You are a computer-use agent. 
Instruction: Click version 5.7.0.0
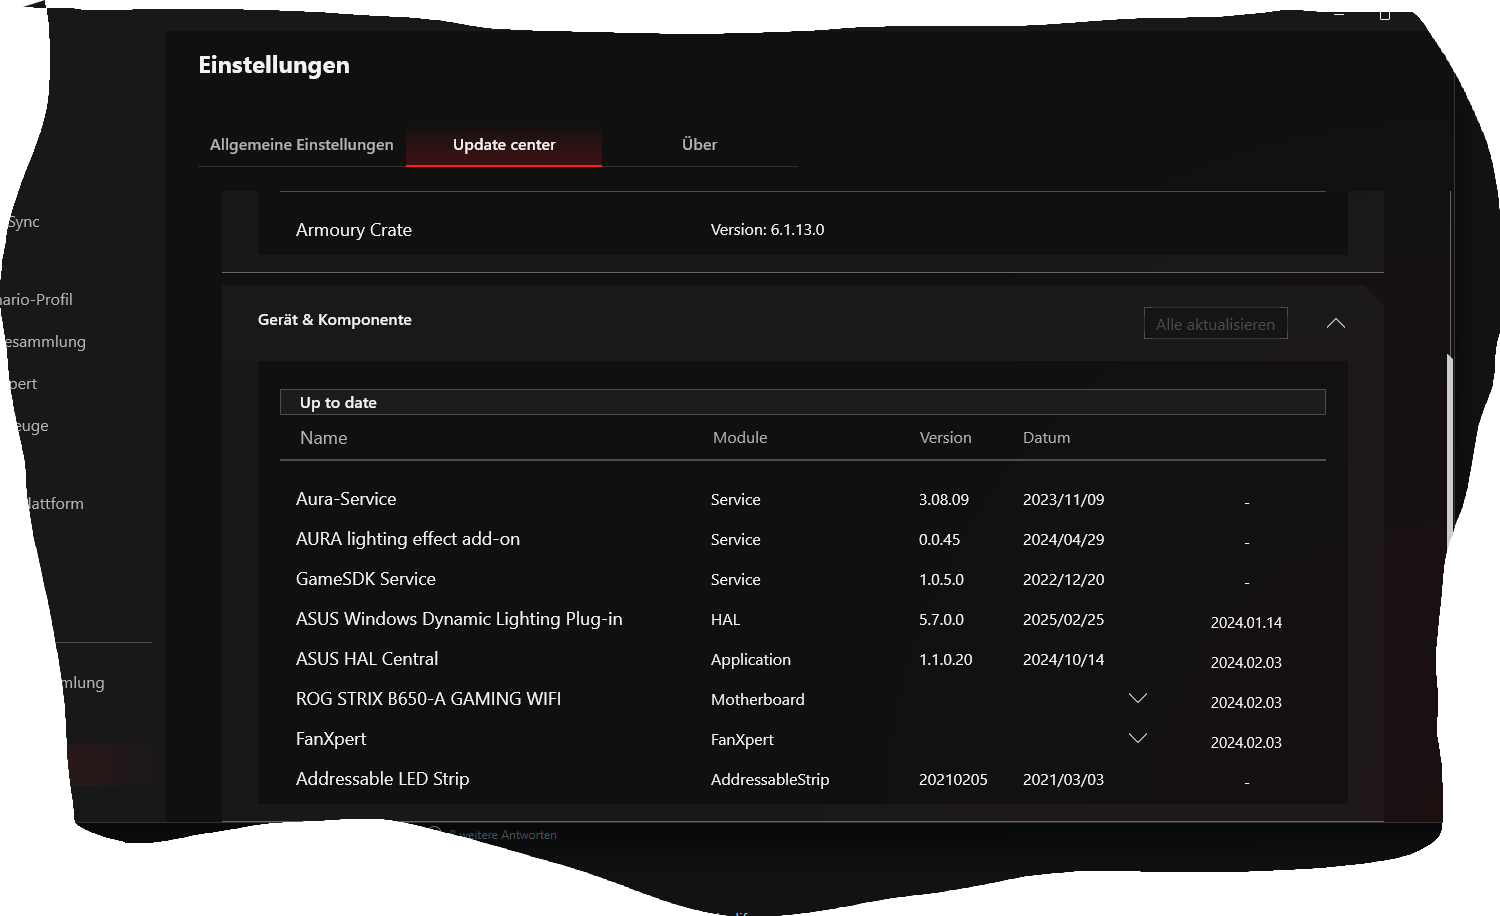941,620
